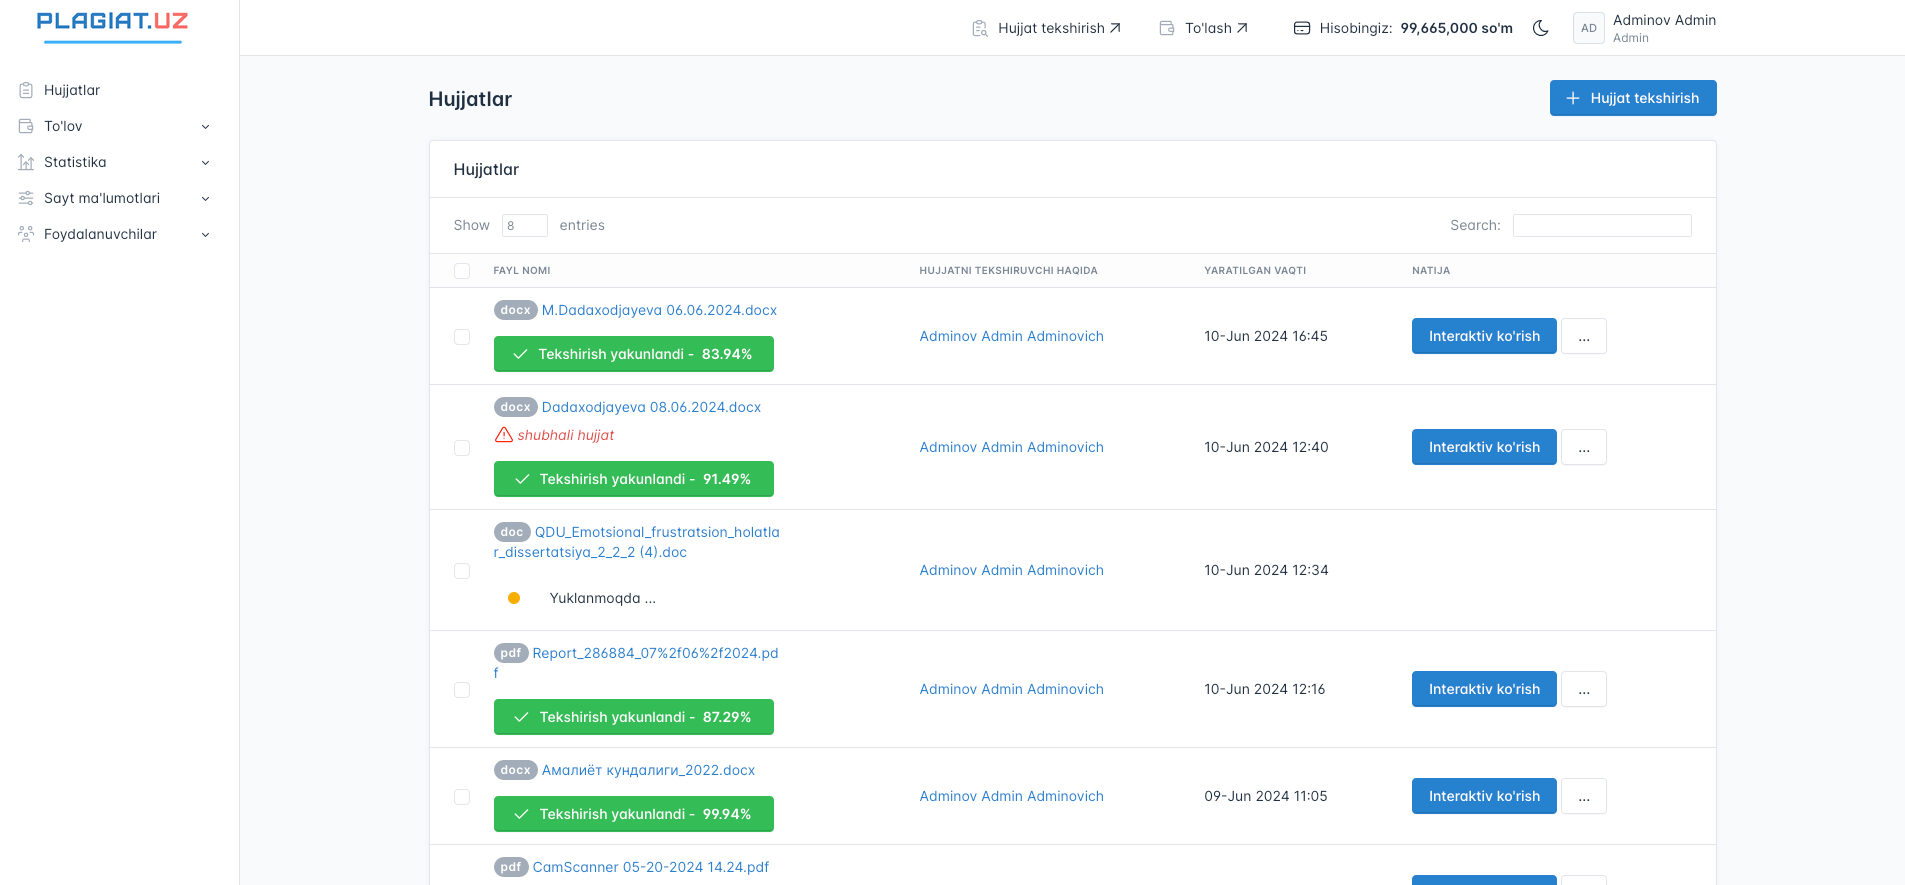Screen dimensions: 1905x885
Task: Open Adminov Admin Adminovich link in QDU_Emotsional row
Action: pyautogui.click(x=1012, y=570)
